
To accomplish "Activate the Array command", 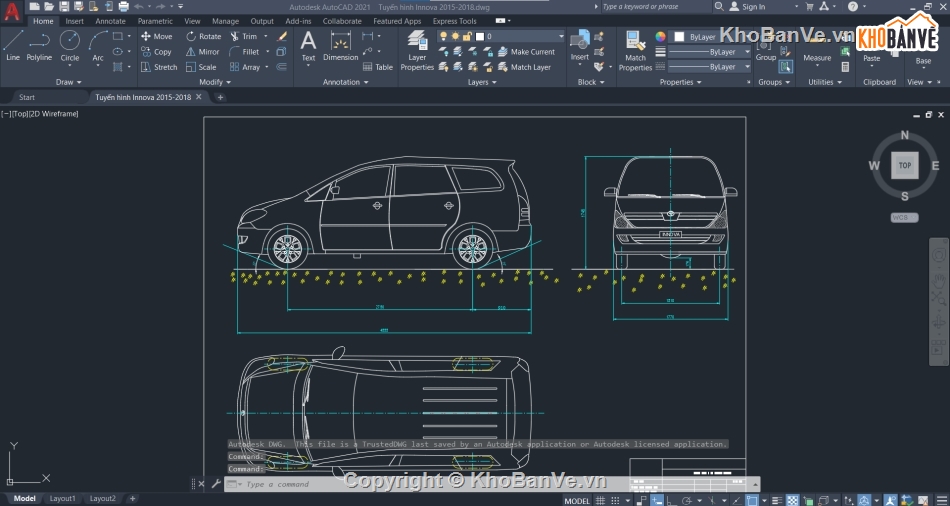I will (245, 67).
